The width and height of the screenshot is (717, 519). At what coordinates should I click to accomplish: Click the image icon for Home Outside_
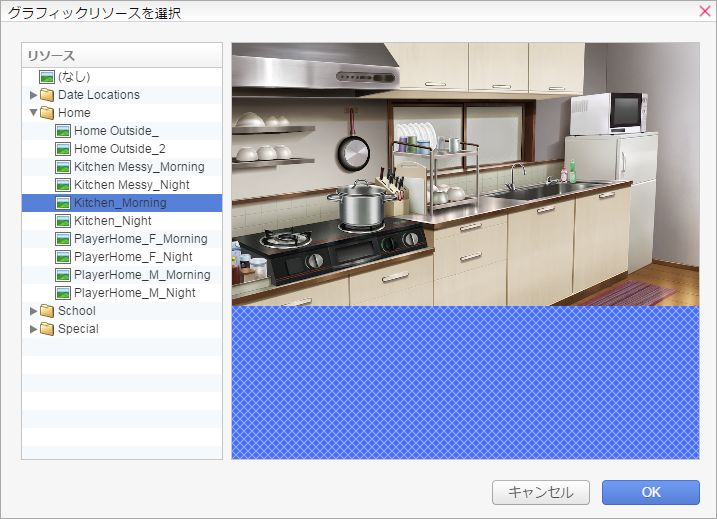(x=63, y=131)
